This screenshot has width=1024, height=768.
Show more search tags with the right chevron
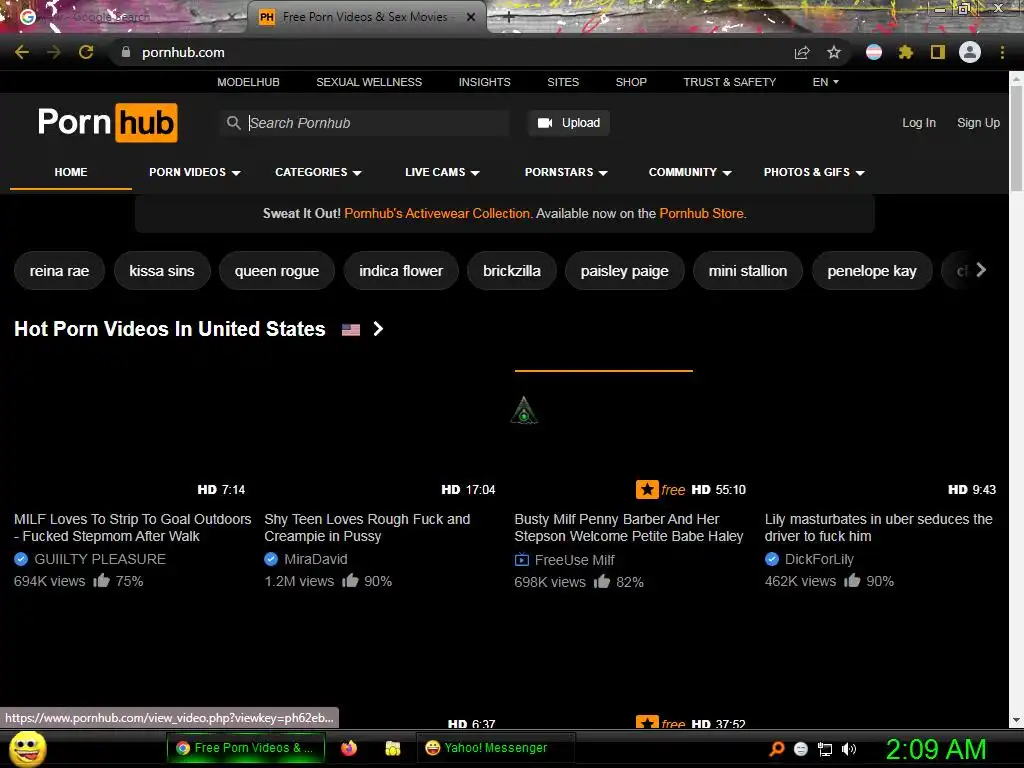click(981, 270)
